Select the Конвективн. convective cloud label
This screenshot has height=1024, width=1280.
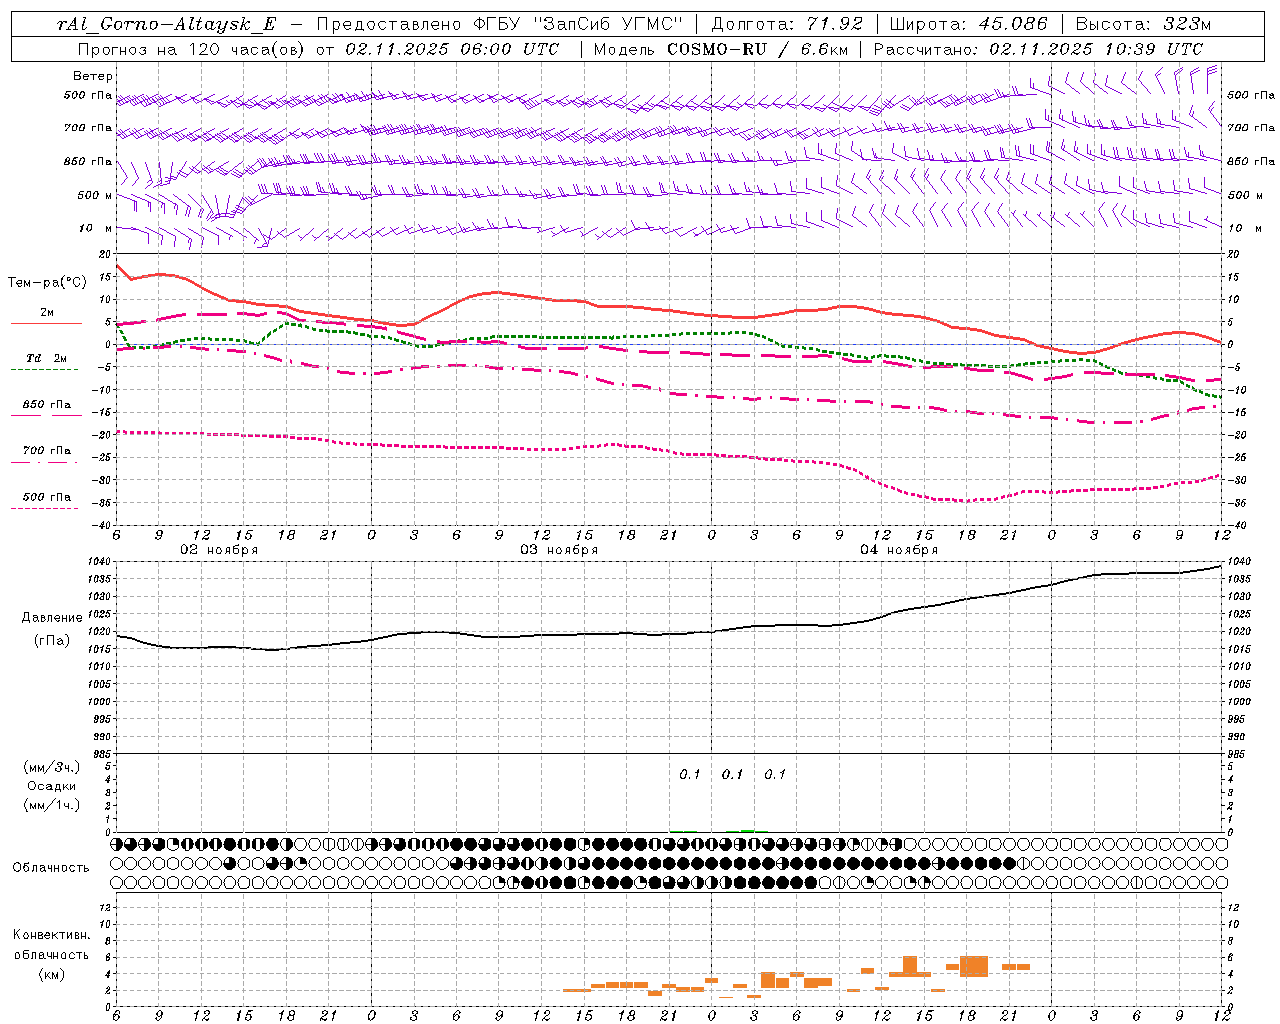click(51, 935)
